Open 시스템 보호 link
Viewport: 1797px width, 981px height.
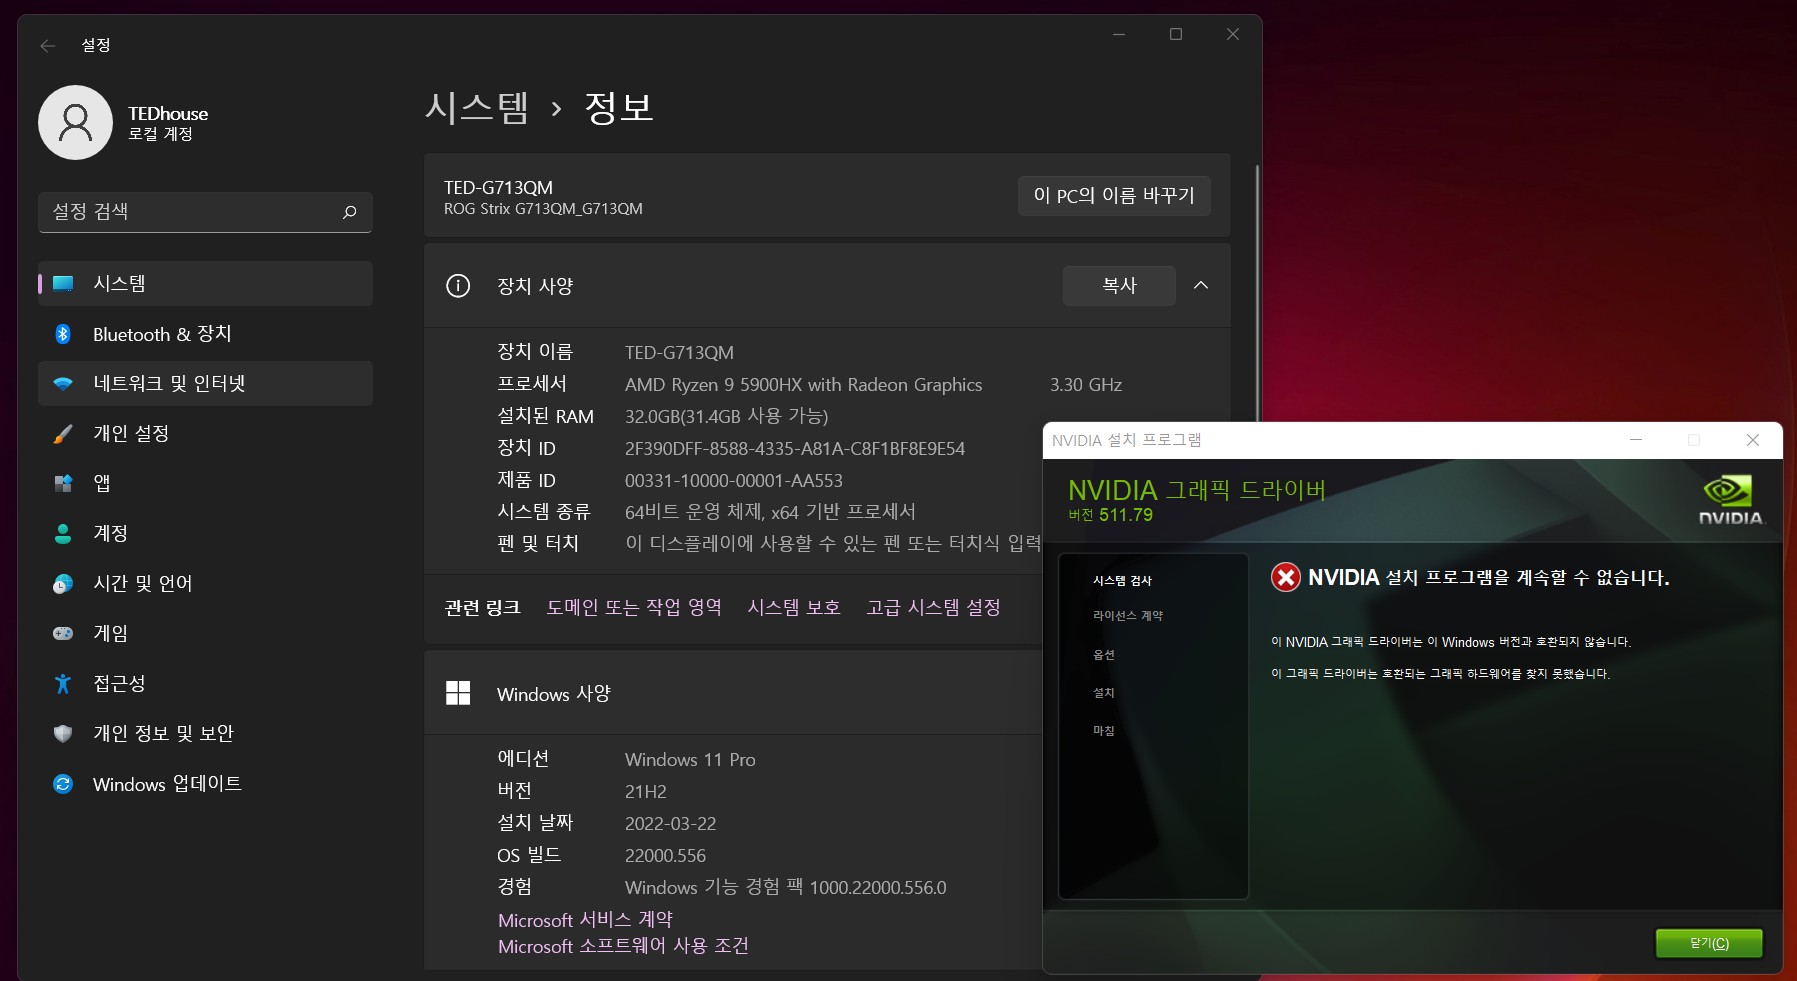(x=794, y=607)
